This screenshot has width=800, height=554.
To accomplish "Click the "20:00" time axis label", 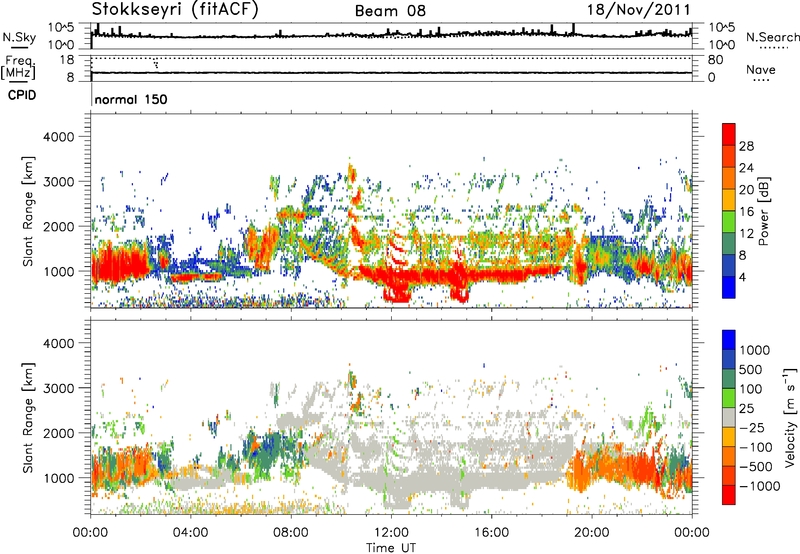I will (591, 533).
